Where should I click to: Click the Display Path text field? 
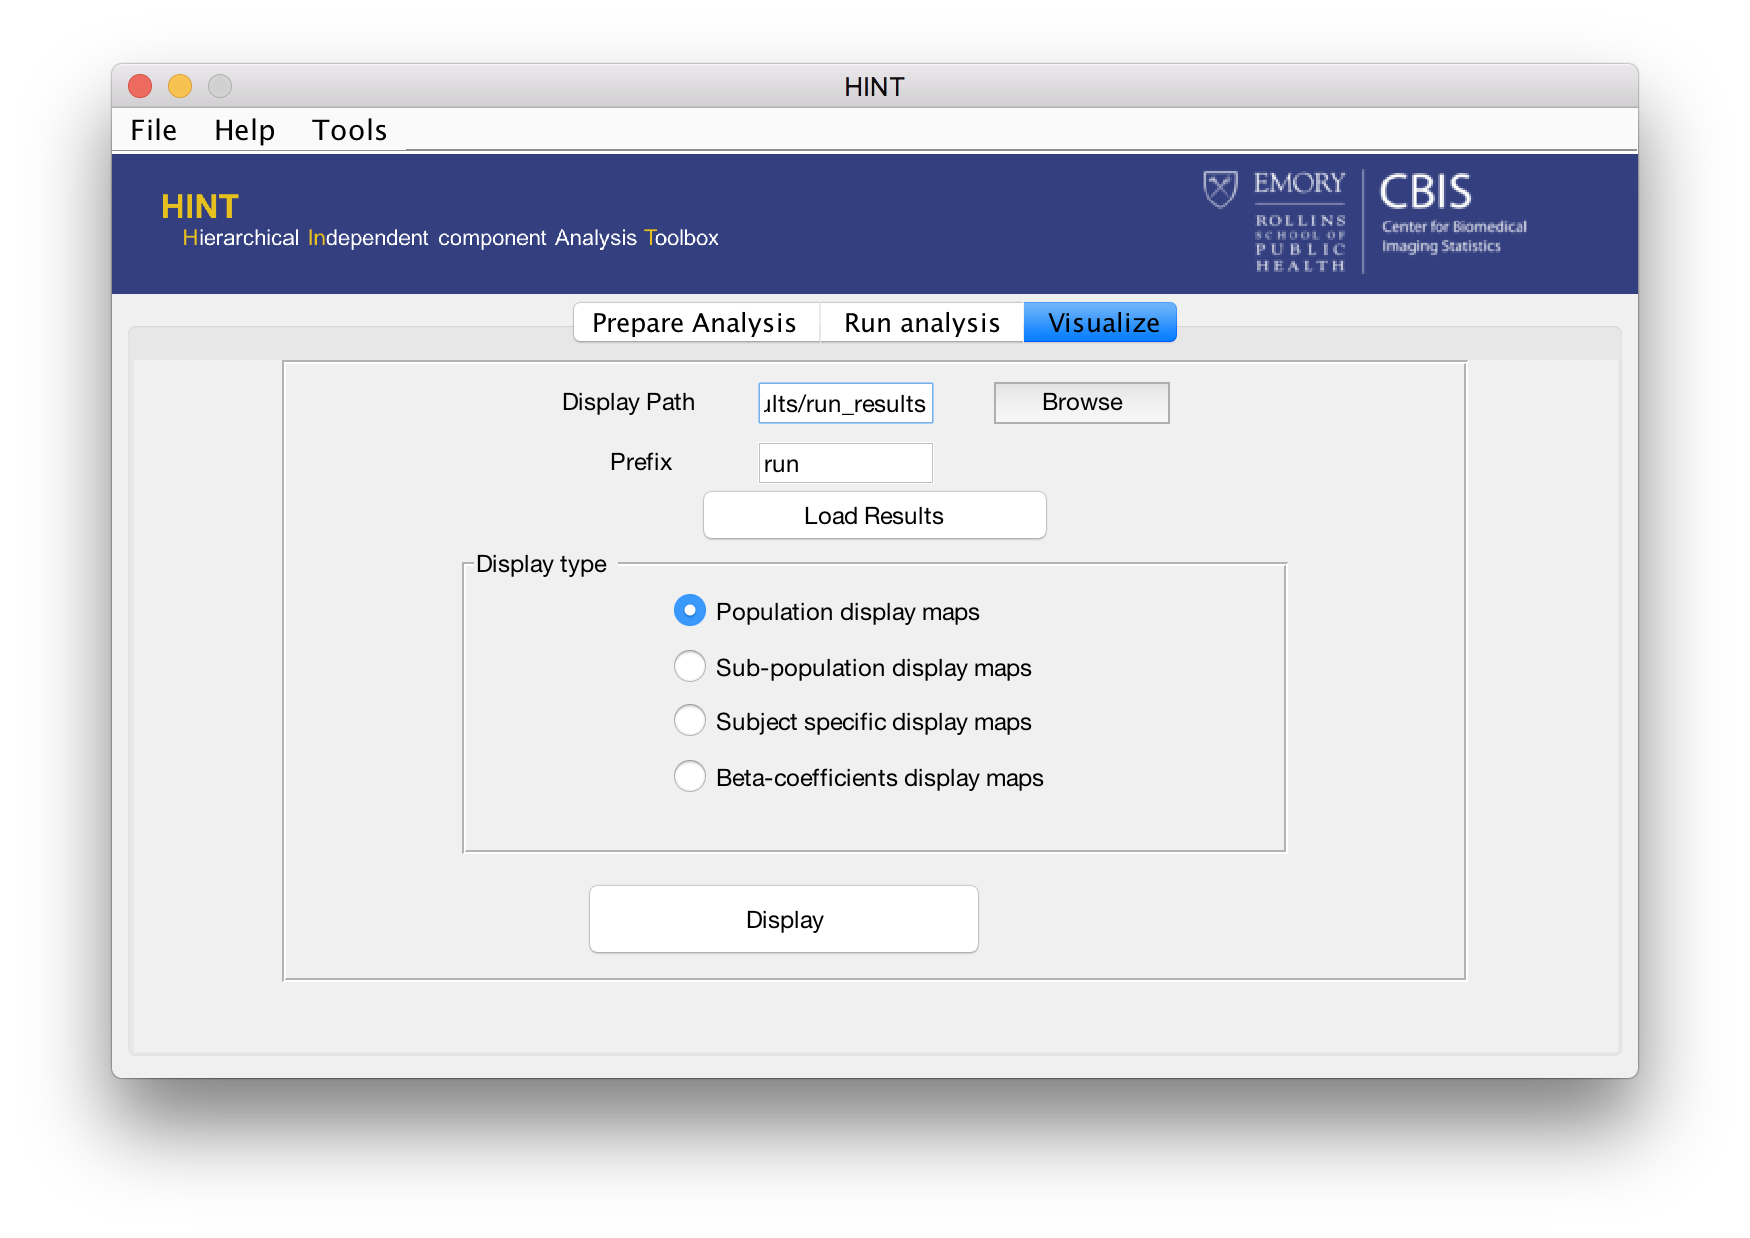coord(845,403)
